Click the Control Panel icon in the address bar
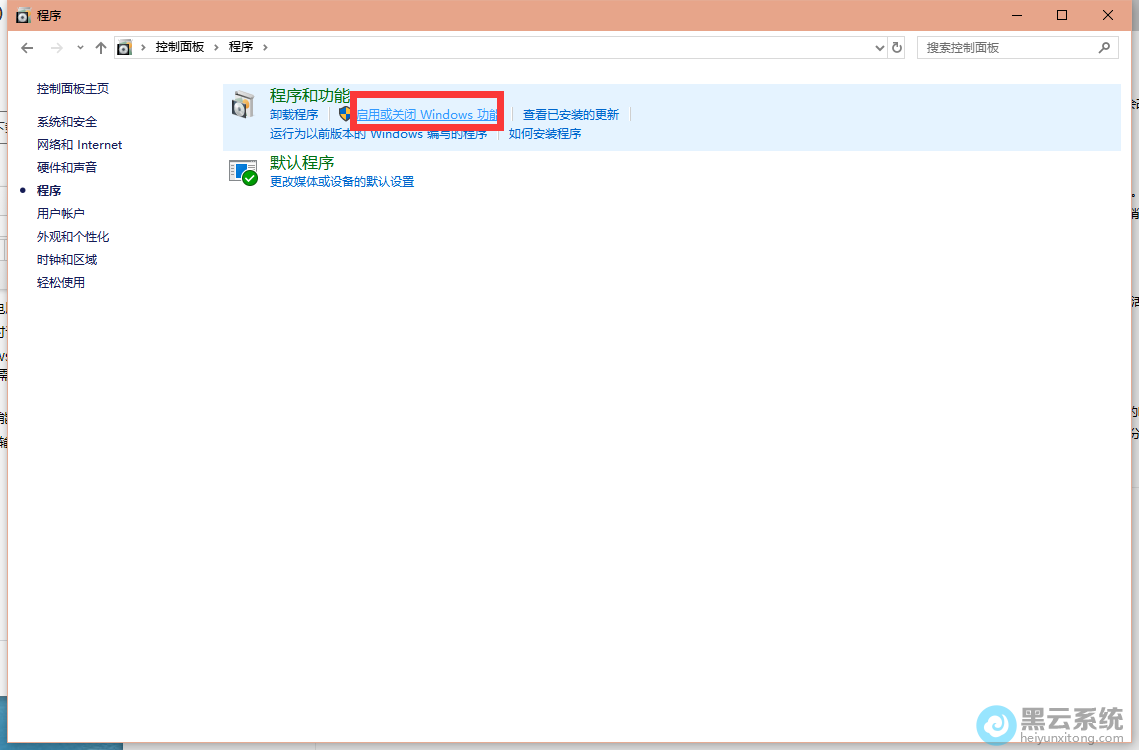 124,46
